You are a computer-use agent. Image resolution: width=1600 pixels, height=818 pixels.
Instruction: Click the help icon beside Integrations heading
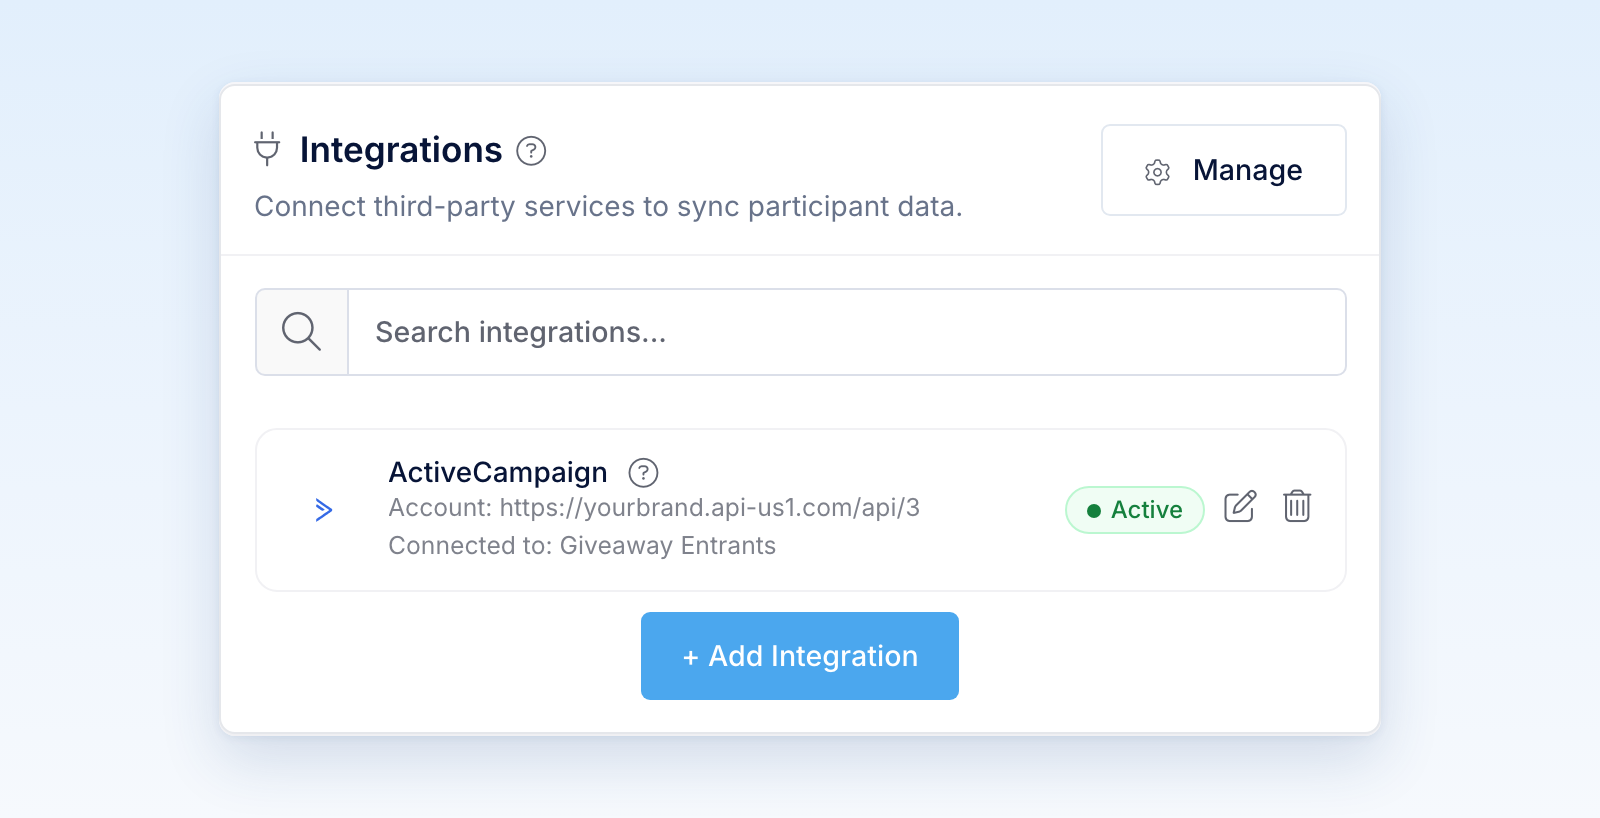tap(531, 151)
